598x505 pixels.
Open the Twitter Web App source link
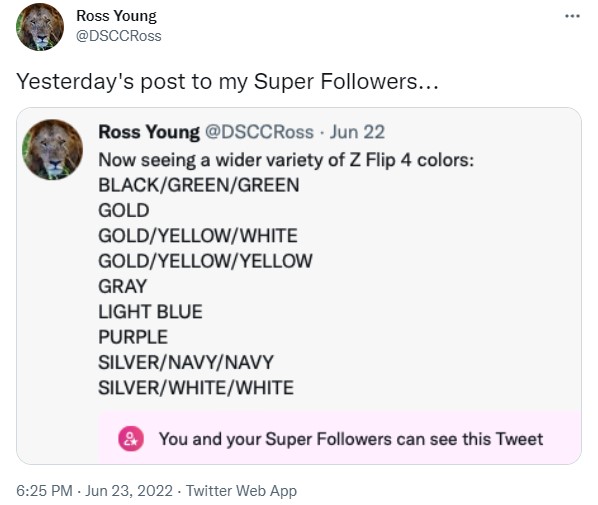pos(241,491)
